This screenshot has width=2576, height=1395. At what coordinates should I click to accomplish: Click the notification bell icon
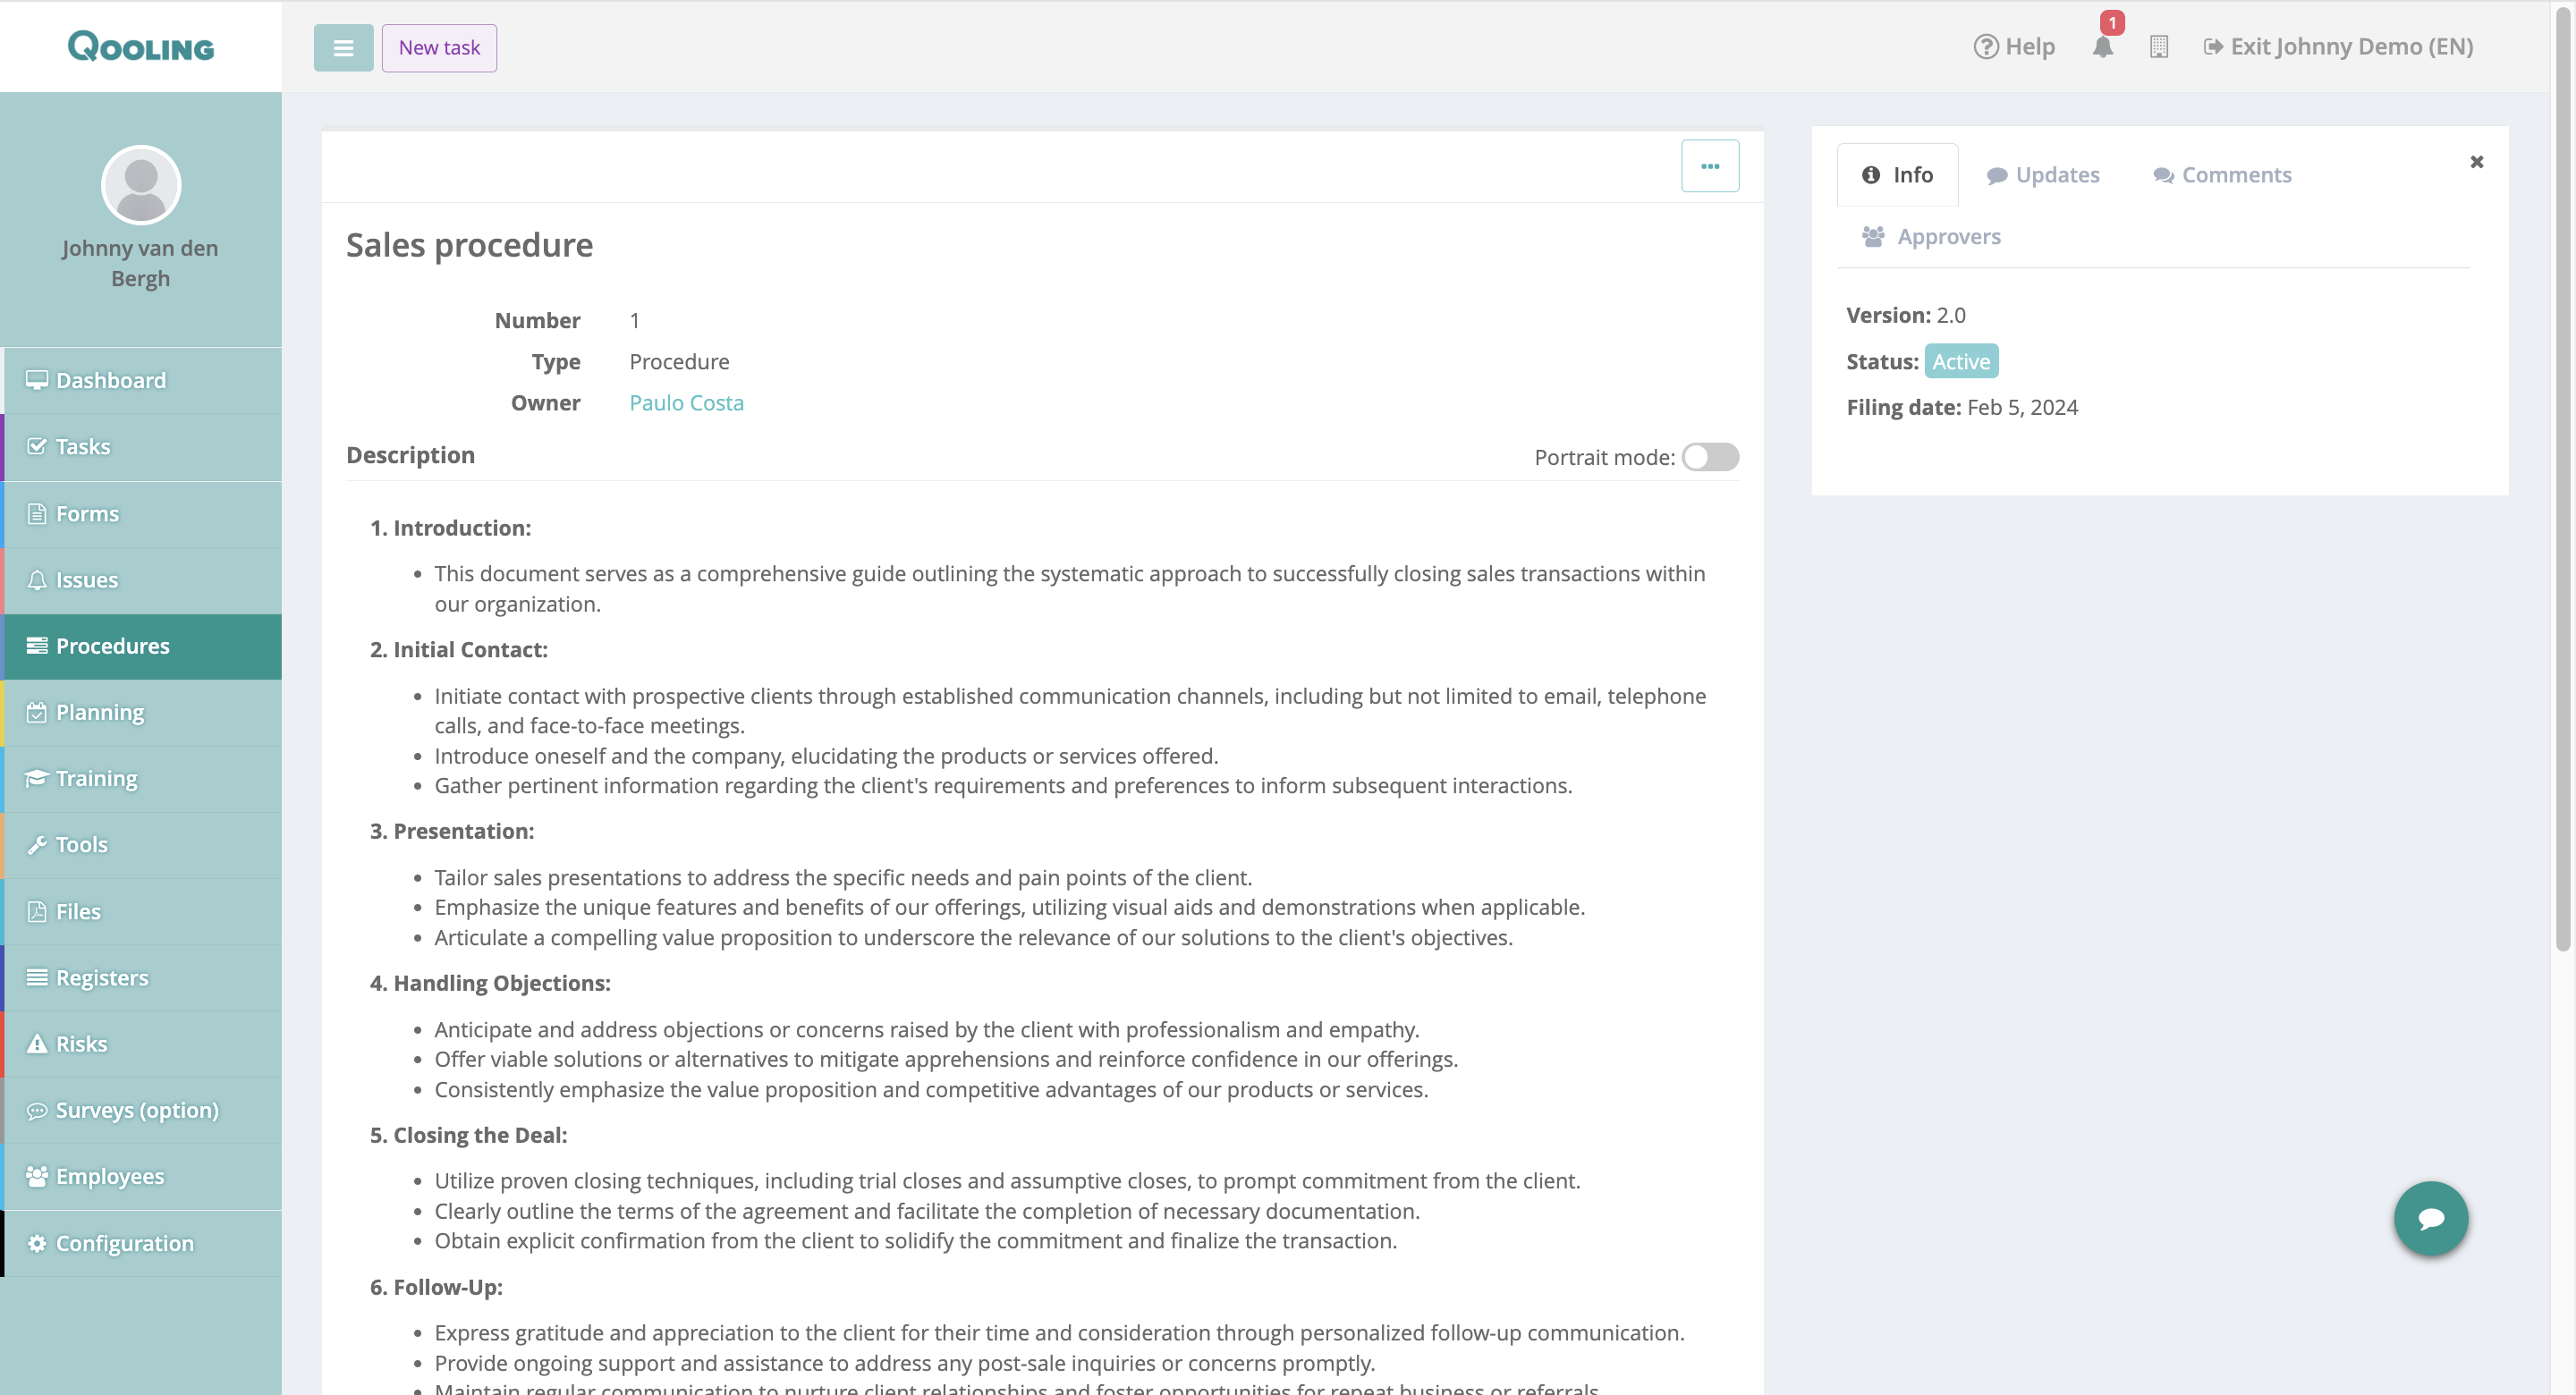tap(2102, 47)
